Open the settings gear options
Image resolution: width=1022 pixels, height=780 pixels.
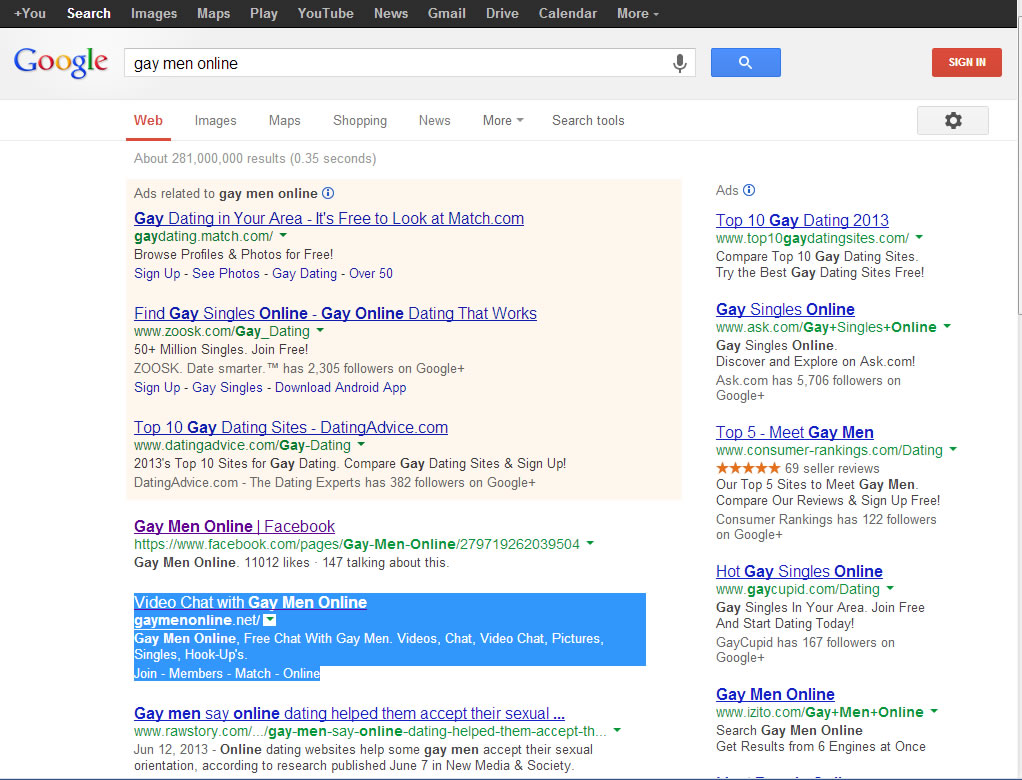pos(952,120)
